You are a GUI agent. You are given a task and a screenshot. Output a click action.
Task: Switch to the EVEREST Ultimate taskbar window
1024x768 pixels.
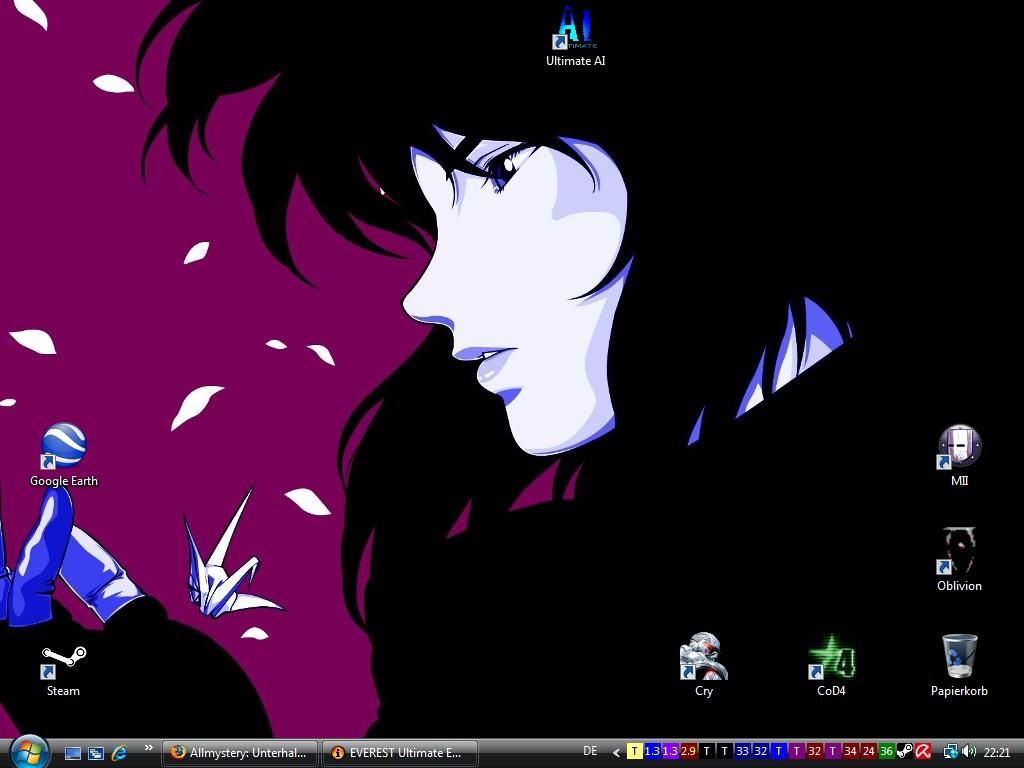point(400,753)
